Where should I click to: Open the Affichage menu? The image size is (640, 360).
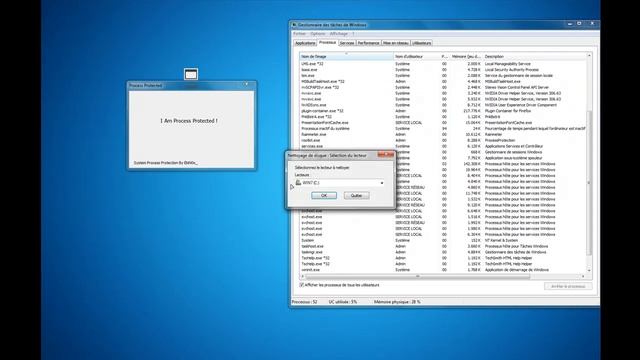(339, 34)
